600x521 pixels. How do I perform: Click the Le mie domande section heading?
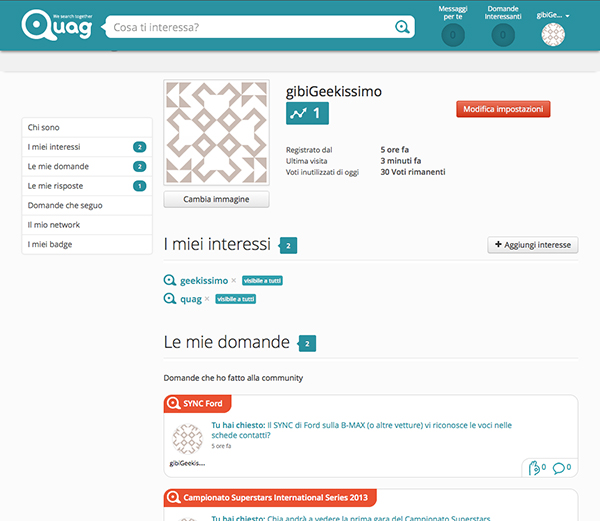coord(227,342)
